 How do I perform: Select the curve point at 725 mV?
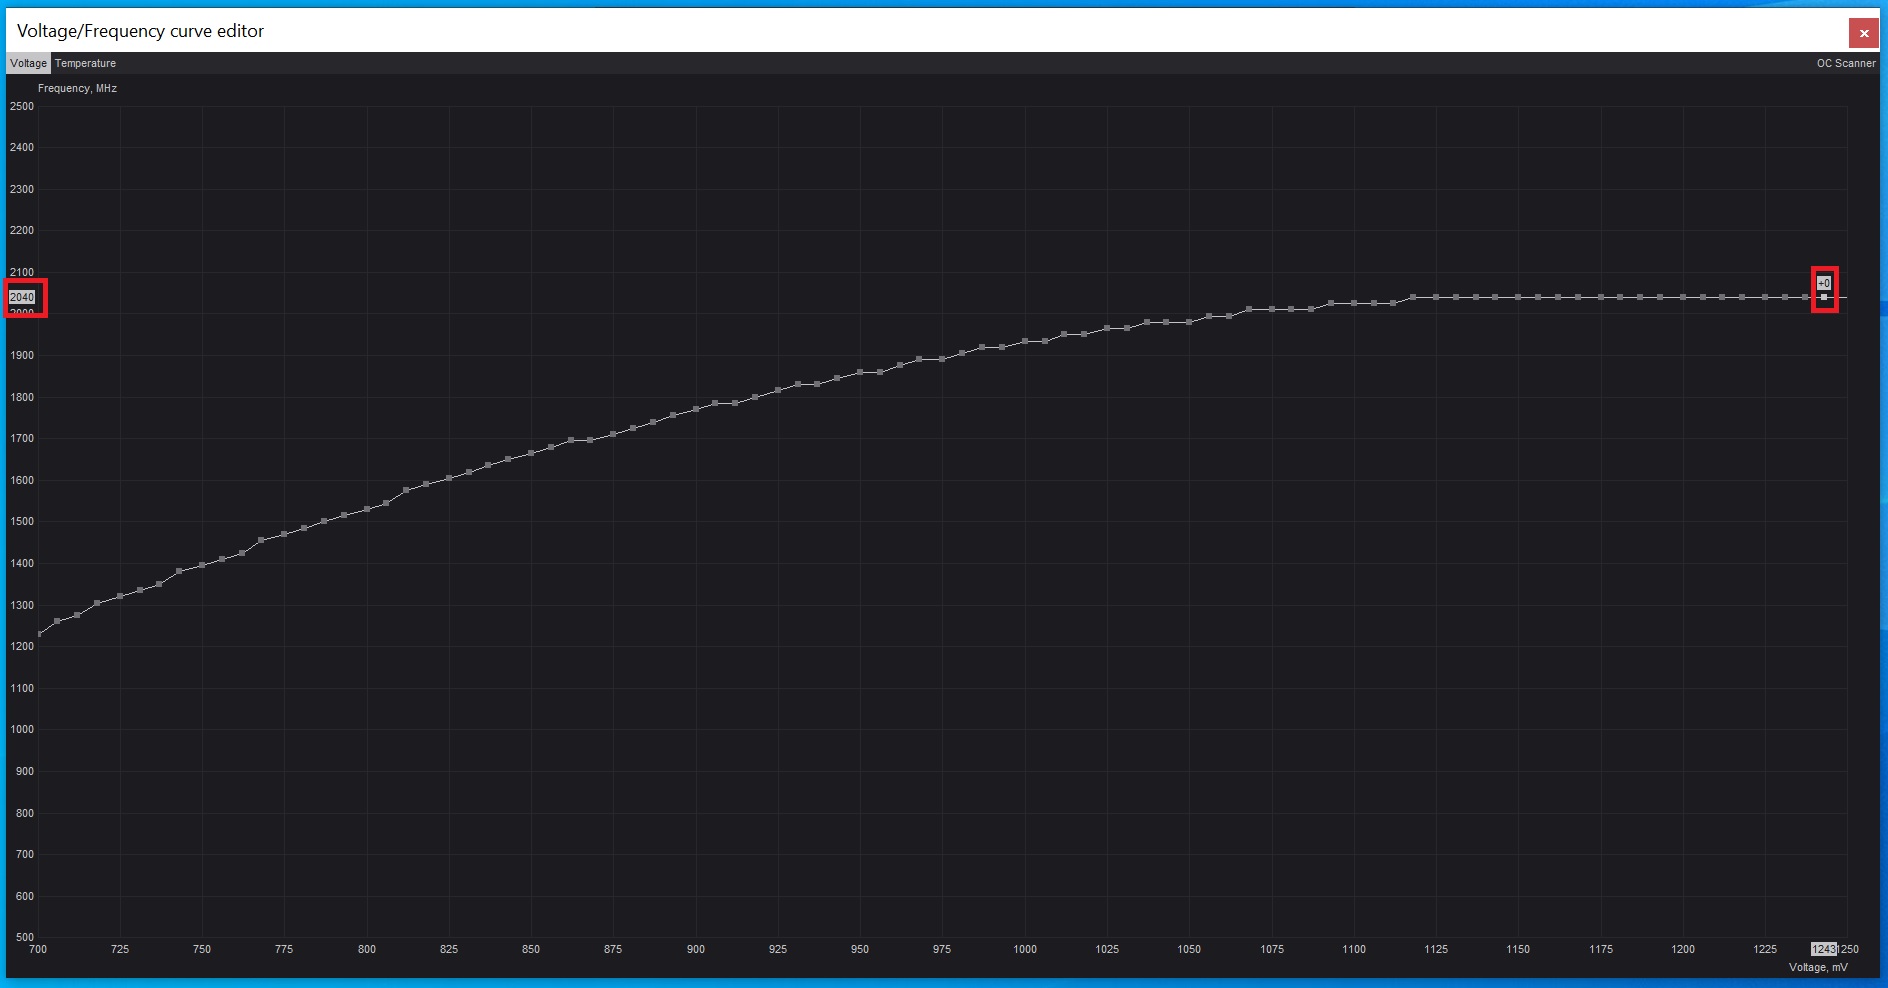click(120, 596)
